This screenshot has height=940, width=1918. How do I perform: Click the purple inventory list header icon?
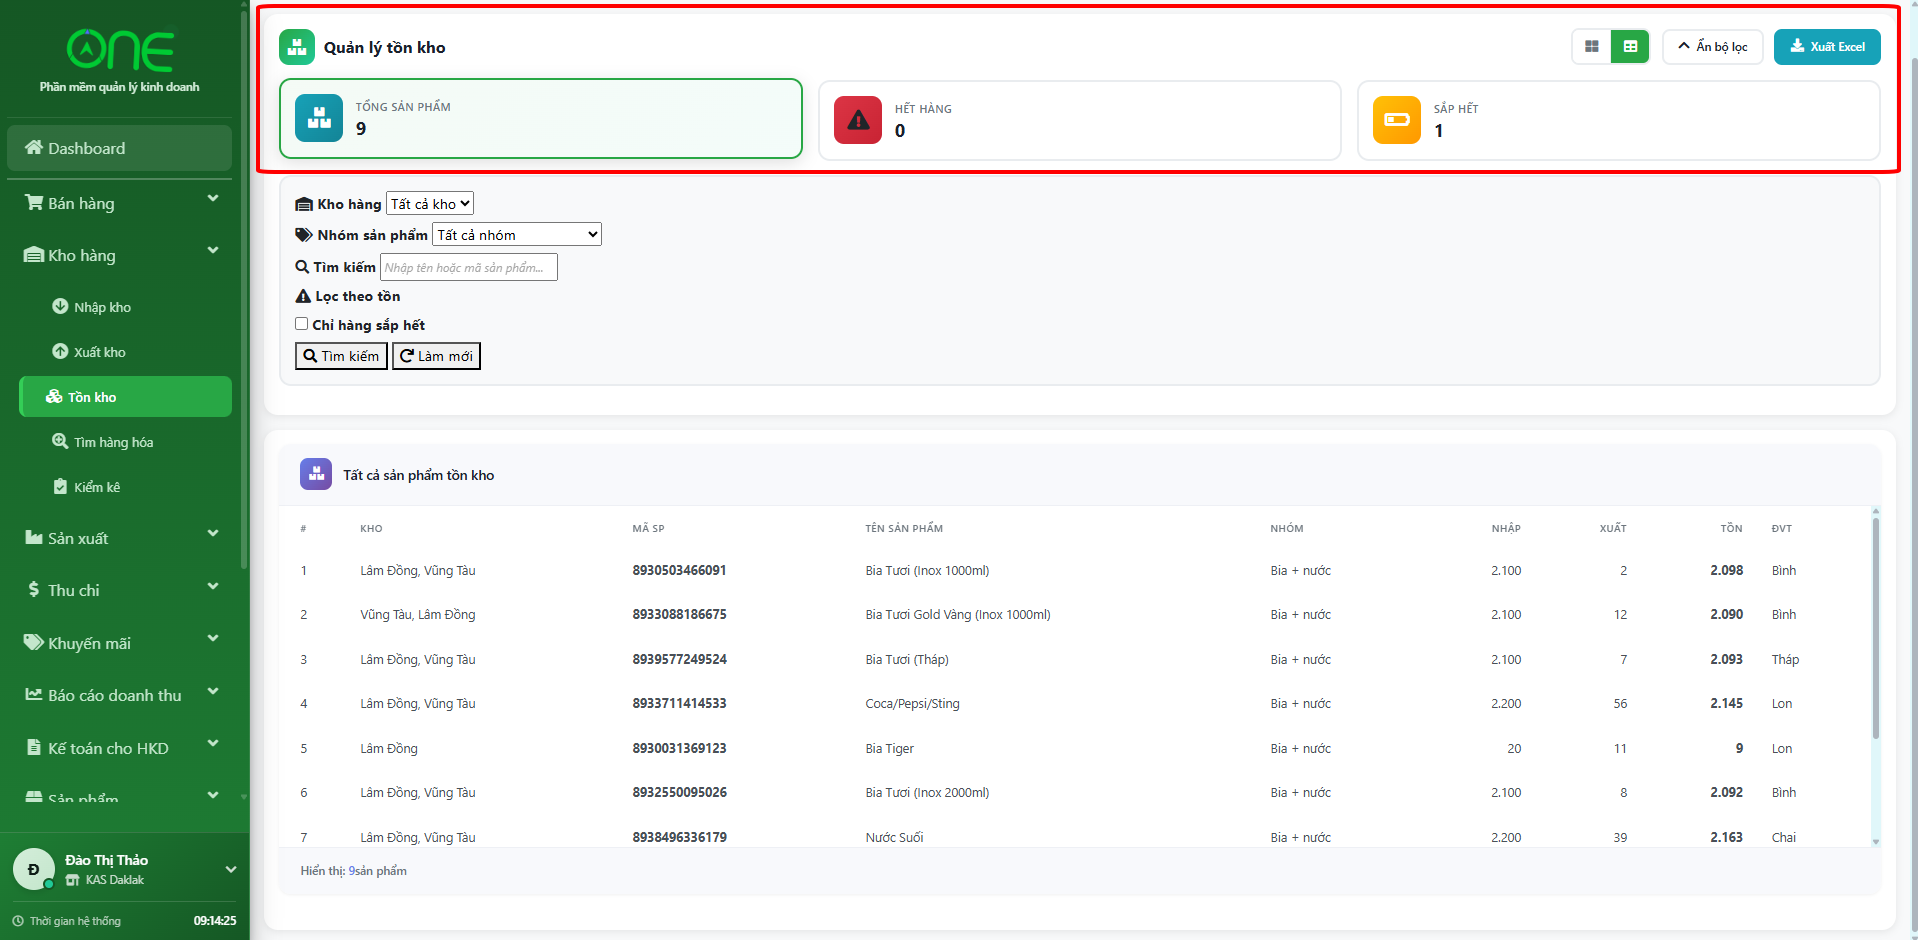[316, 474]
